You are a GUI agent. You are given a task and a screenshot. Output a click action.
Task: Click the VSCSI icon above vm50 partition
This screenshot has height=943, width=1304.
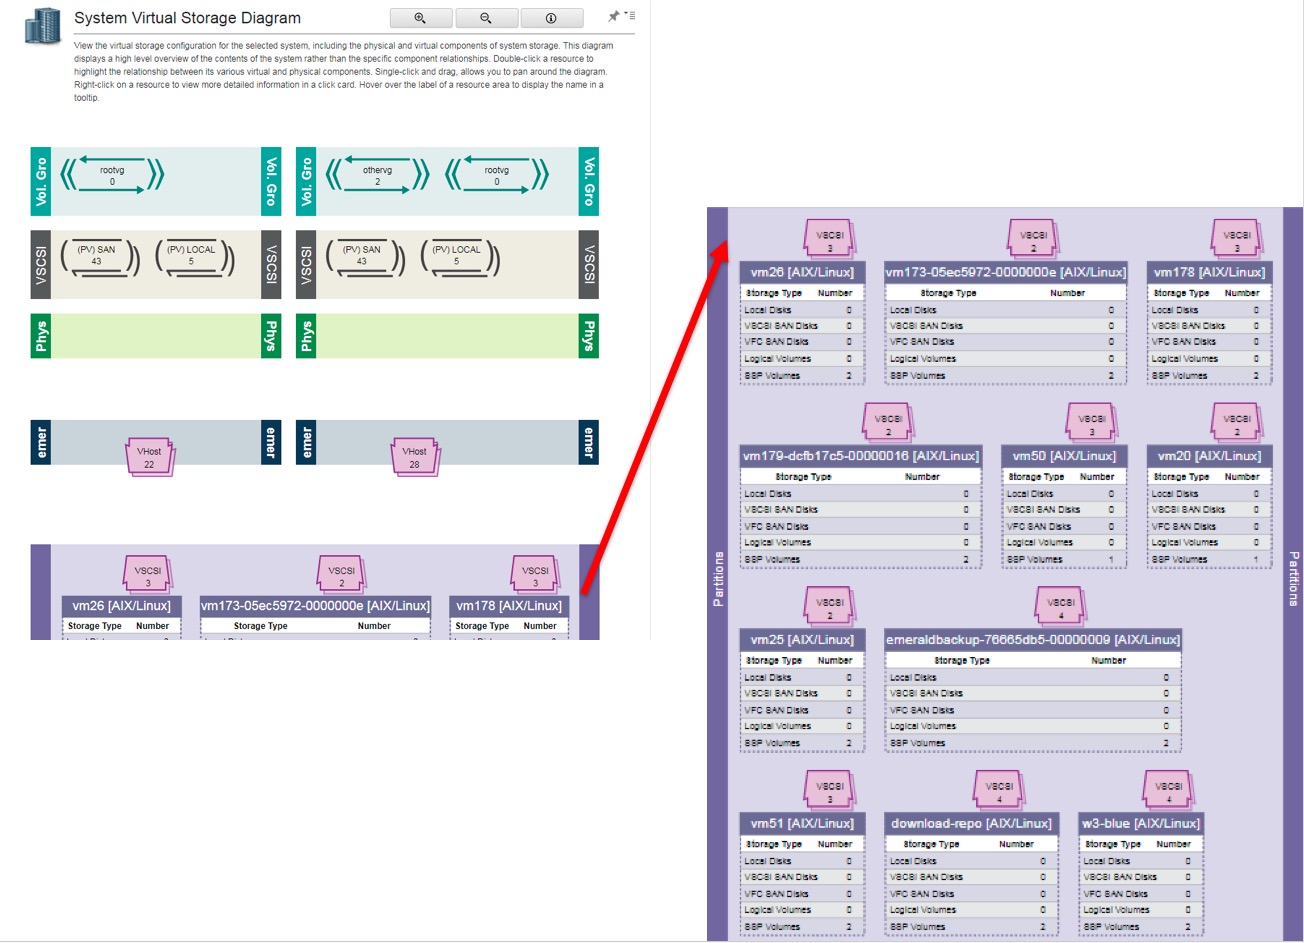tap(1092, 424)
